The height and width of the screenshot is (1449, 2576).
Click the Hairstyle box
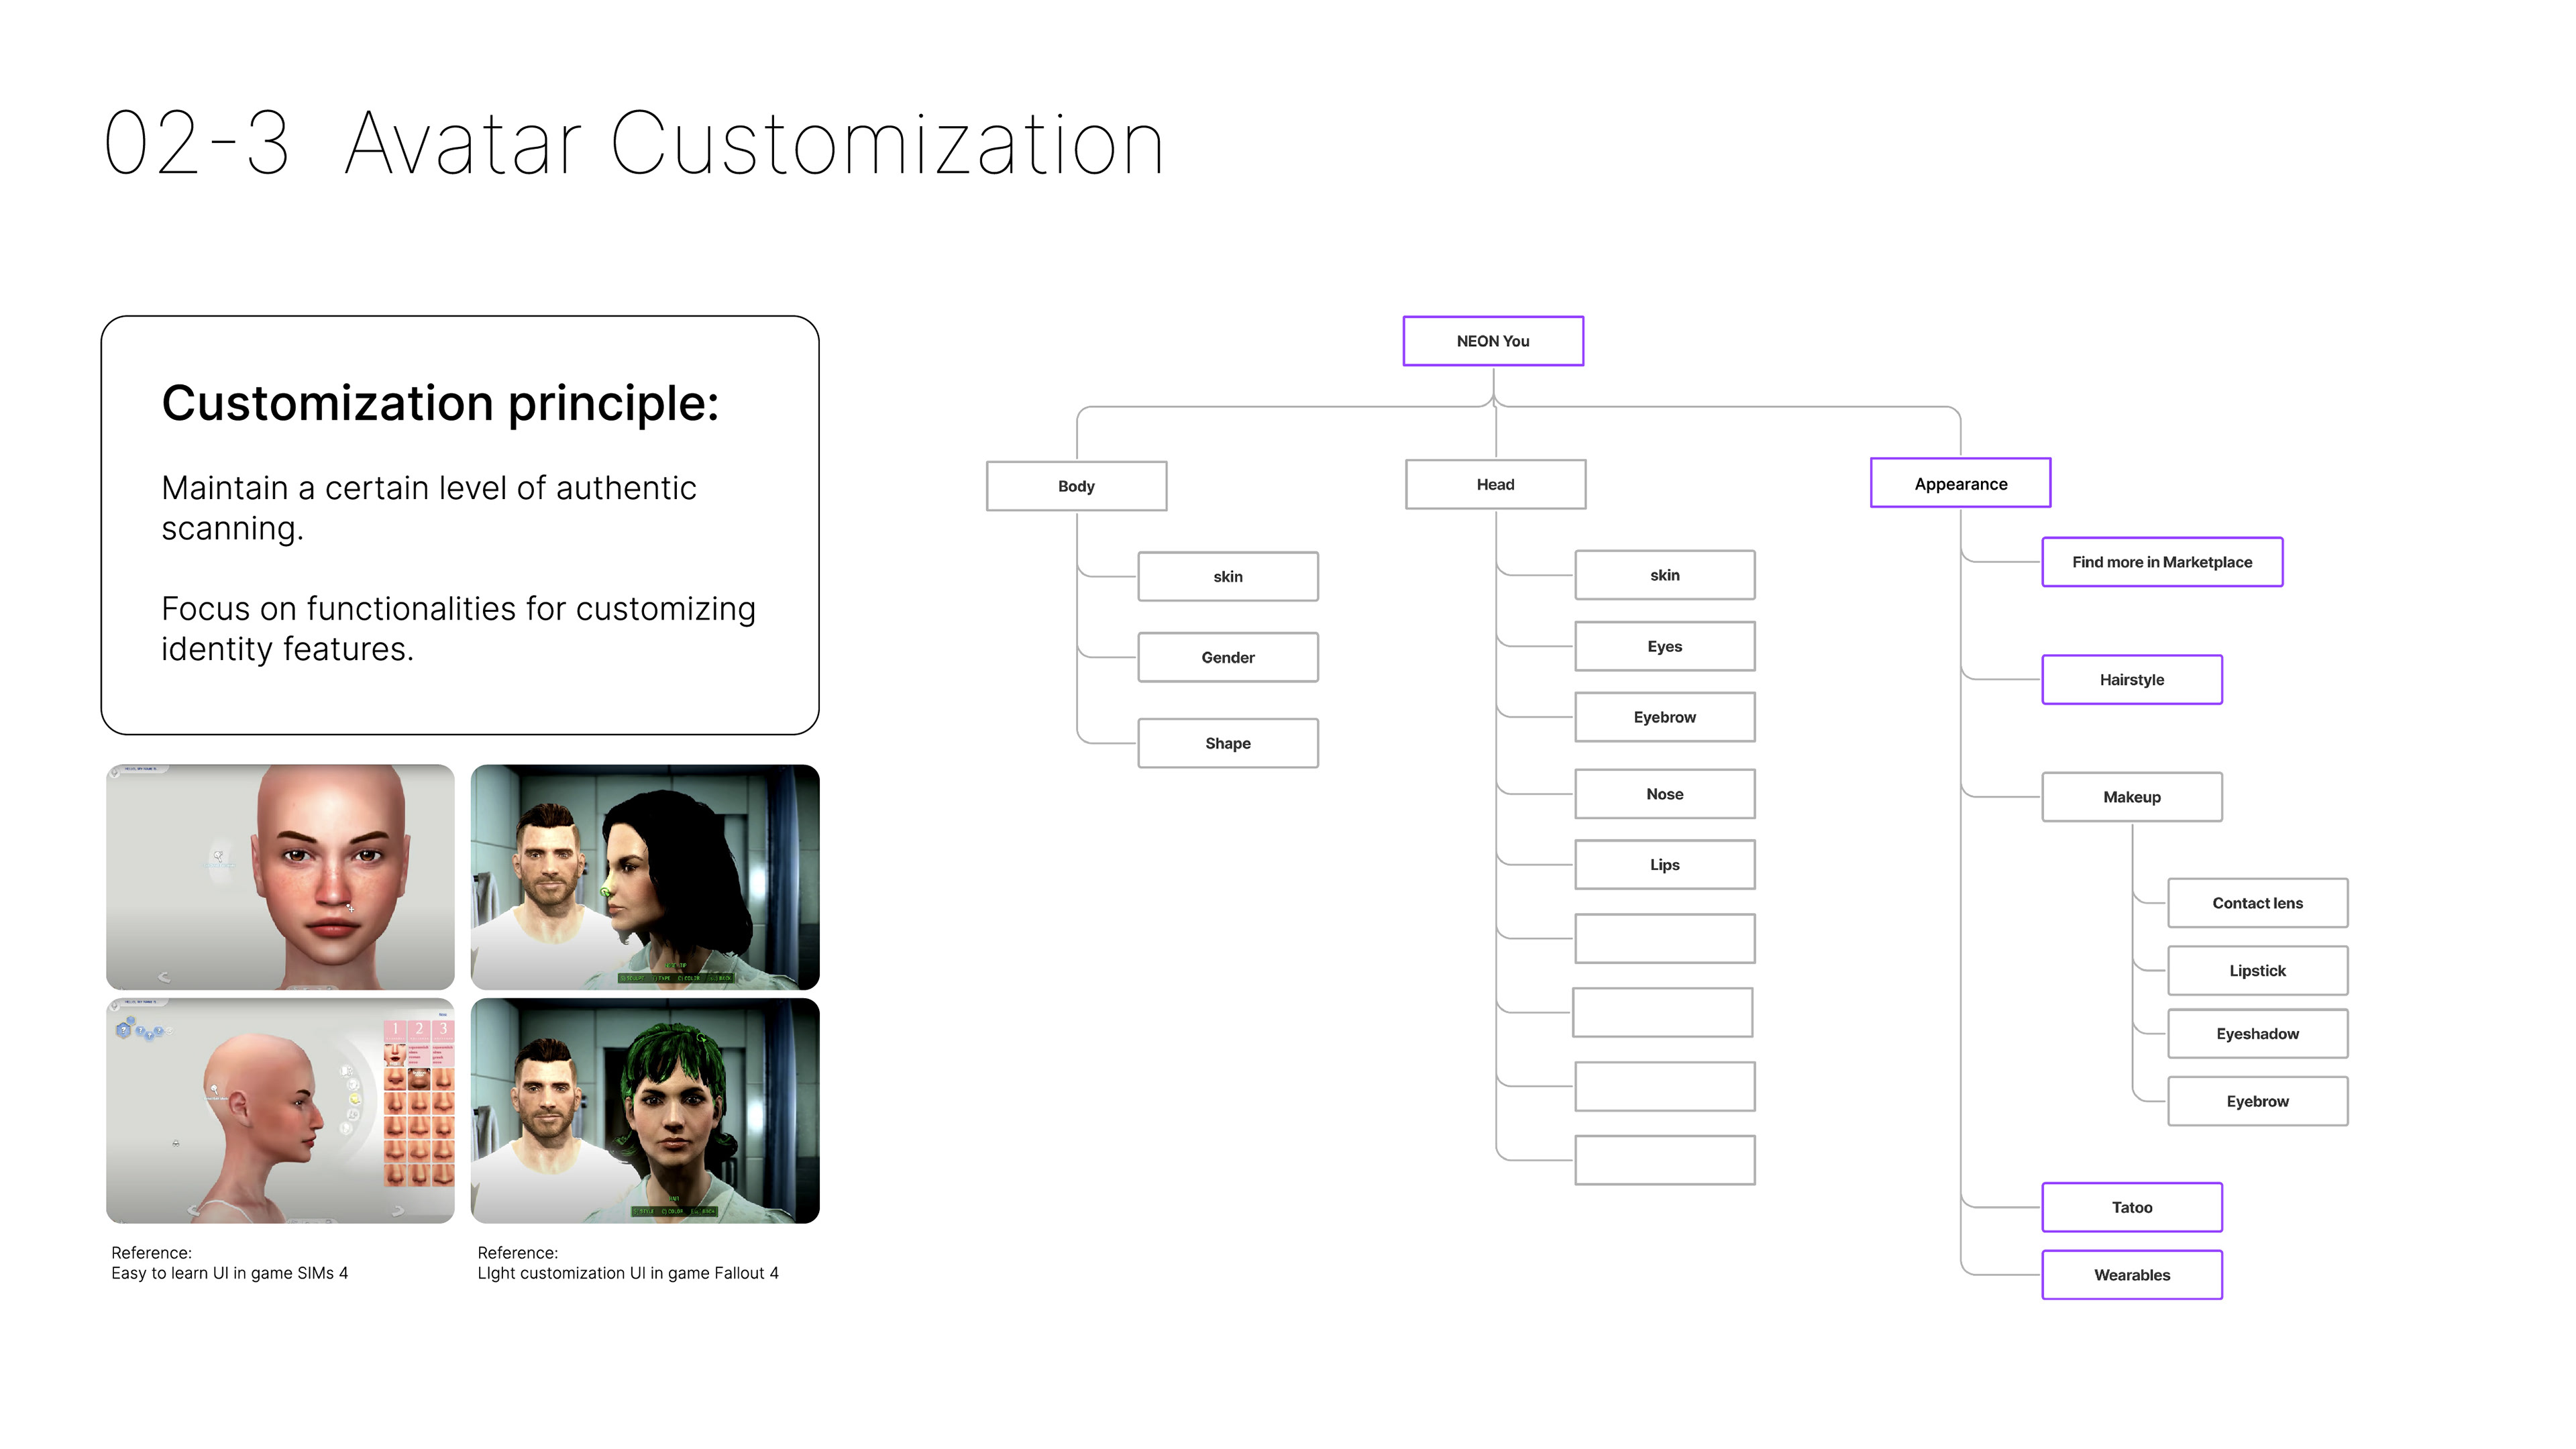tap(2131, 680)
